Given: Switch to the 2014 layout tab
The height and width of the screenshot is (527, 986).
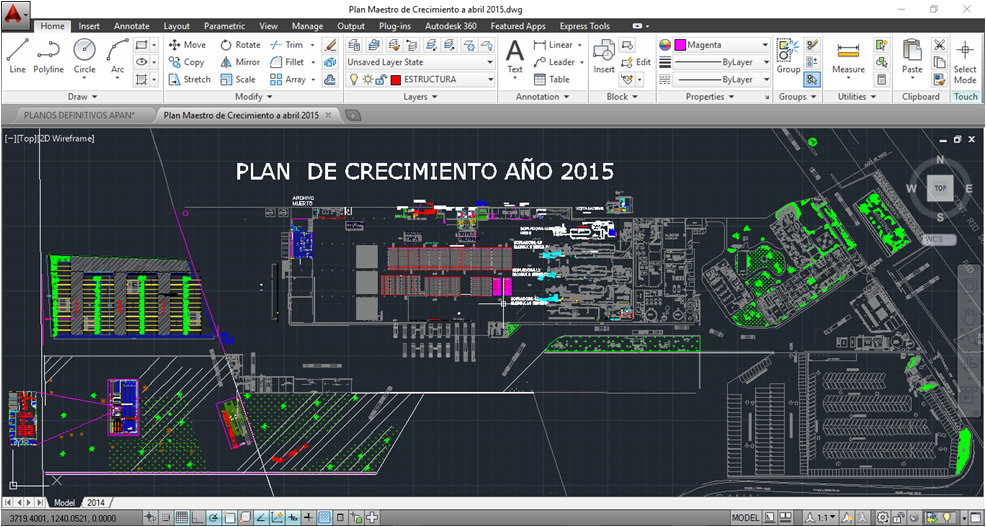Looking at the screenshot, I should click(96, 502).
